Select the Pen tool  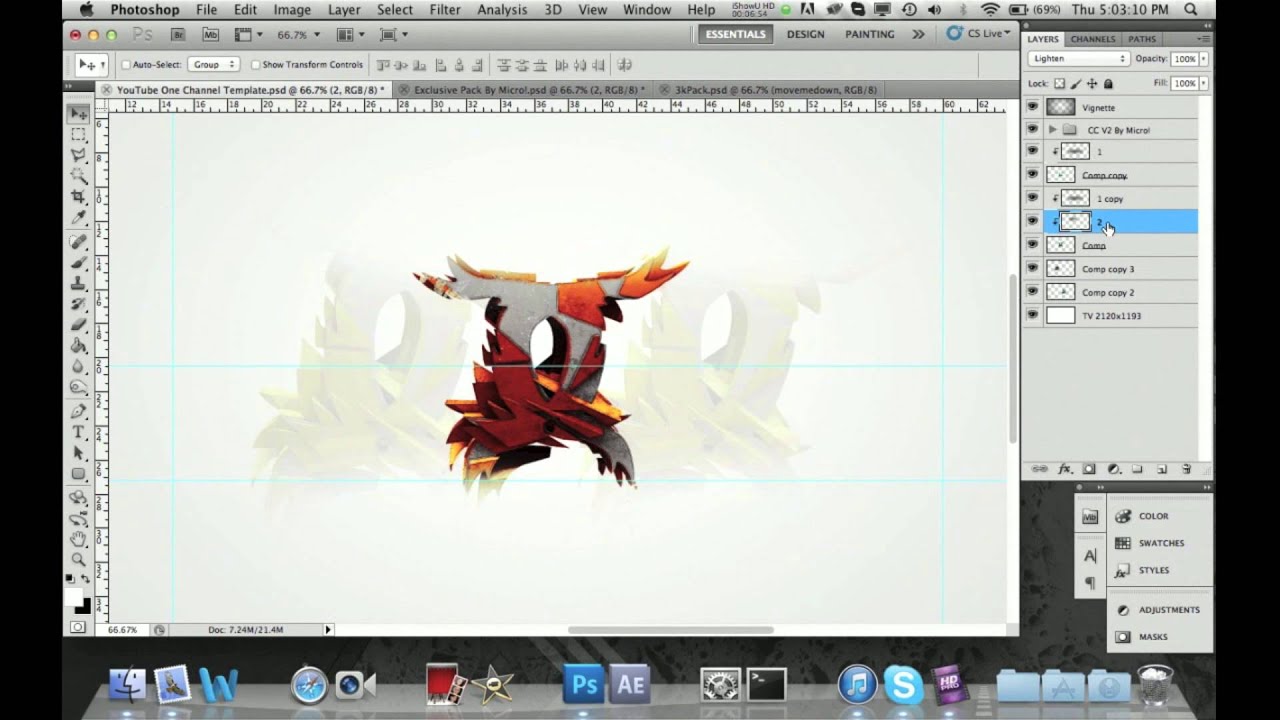pos(79,411)
